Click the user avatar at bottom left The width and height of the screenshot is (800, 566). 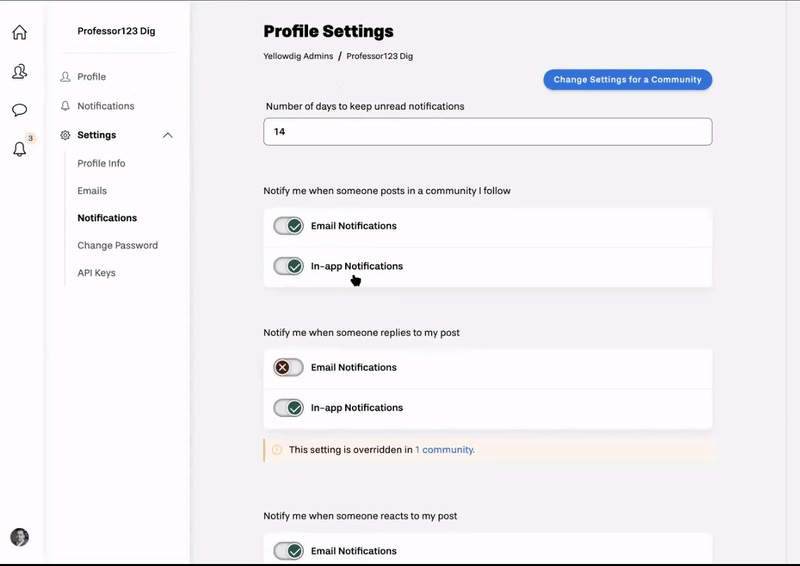[19, 537]
